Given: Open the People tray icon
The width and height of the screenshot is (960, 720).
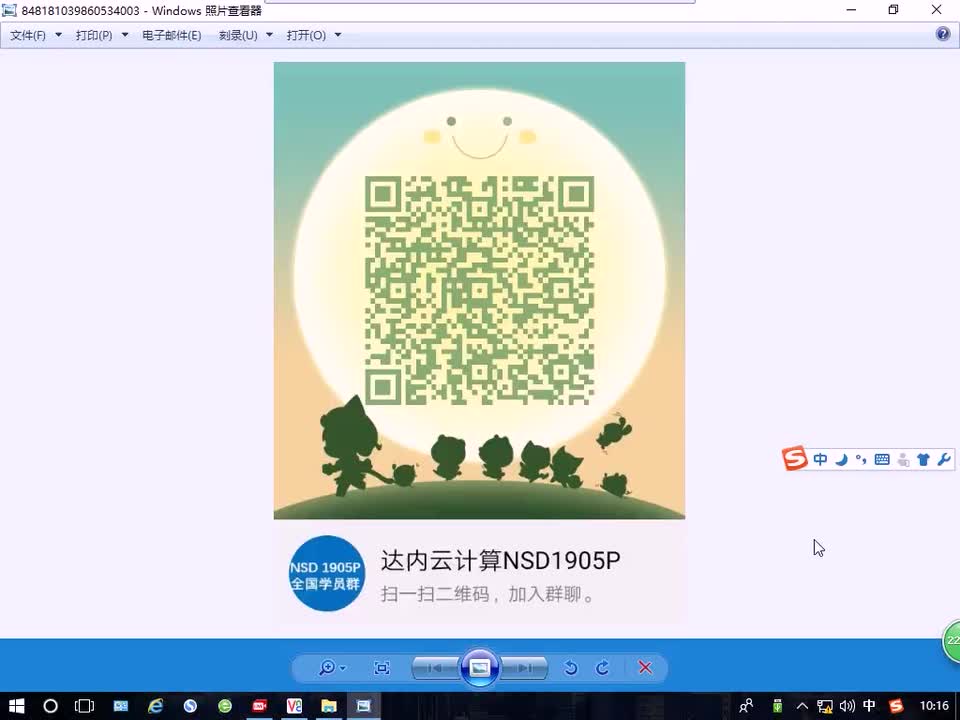Looking at the screenshot, I should (x=746, y=706).
